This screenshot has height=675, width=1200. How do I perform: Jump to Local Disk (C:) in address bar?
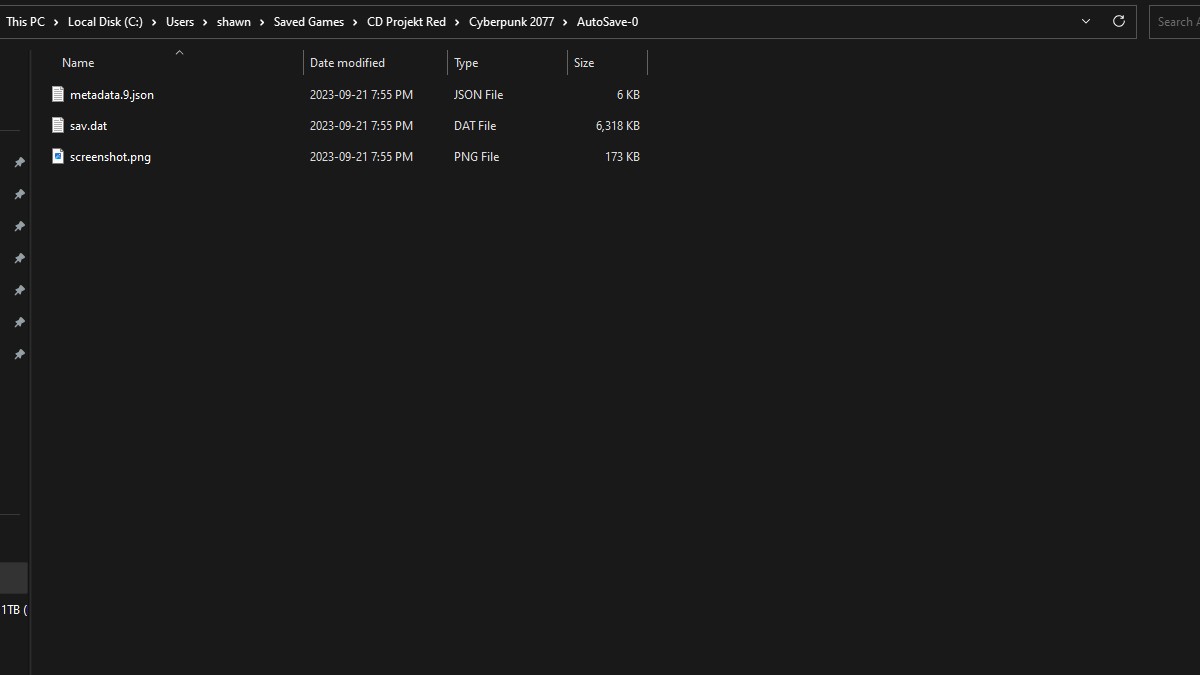click(x=105, y=22)
